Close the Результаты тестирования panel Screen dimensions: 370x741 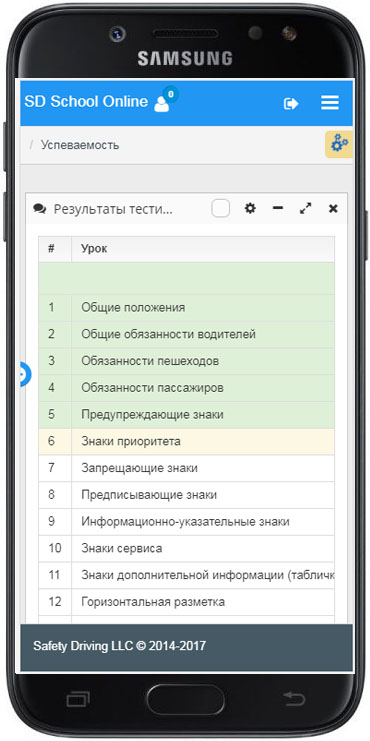click(x=333, y=208)
